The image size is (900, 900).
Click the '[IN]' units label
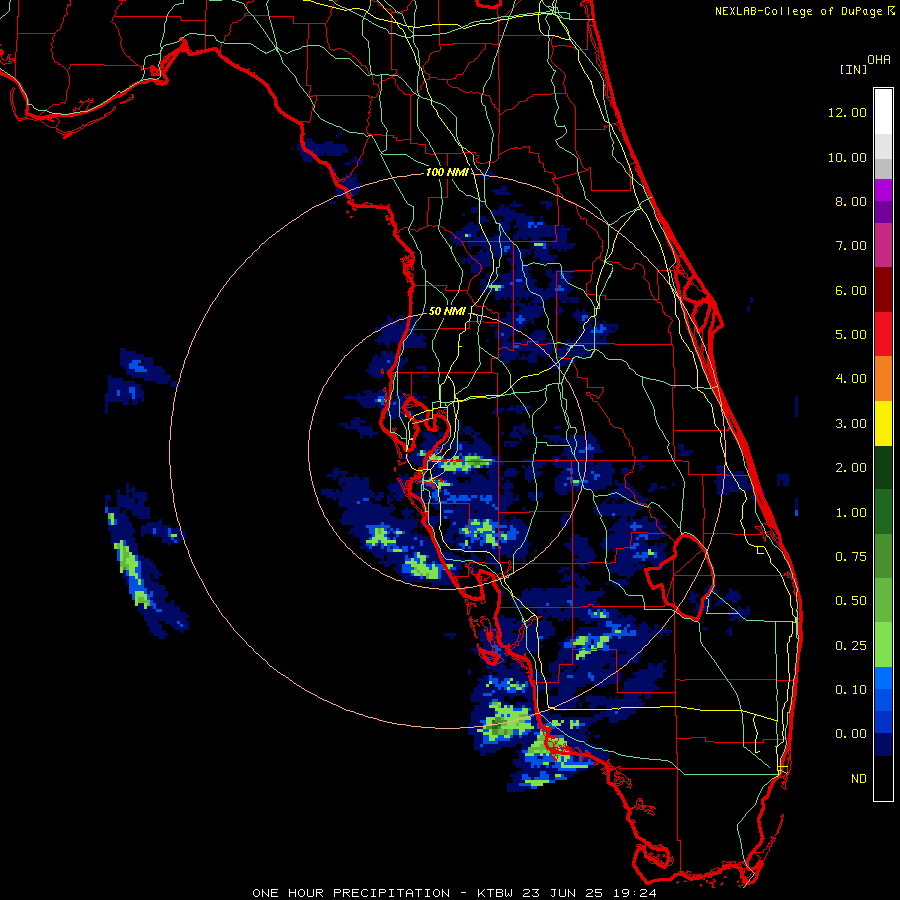[x=853, y=69]
